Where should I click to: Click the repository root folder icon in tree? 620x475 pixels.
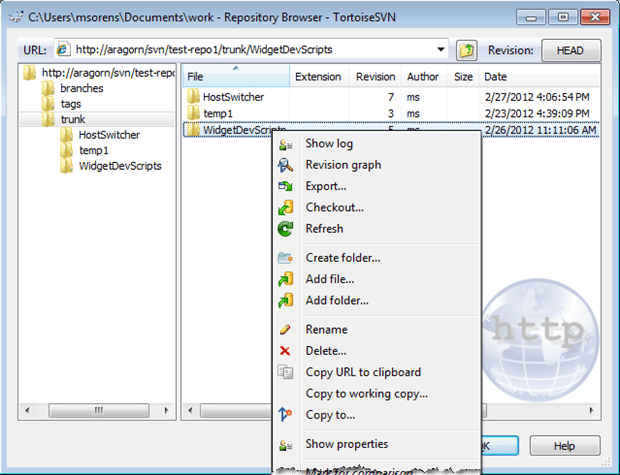coord(30,73)
